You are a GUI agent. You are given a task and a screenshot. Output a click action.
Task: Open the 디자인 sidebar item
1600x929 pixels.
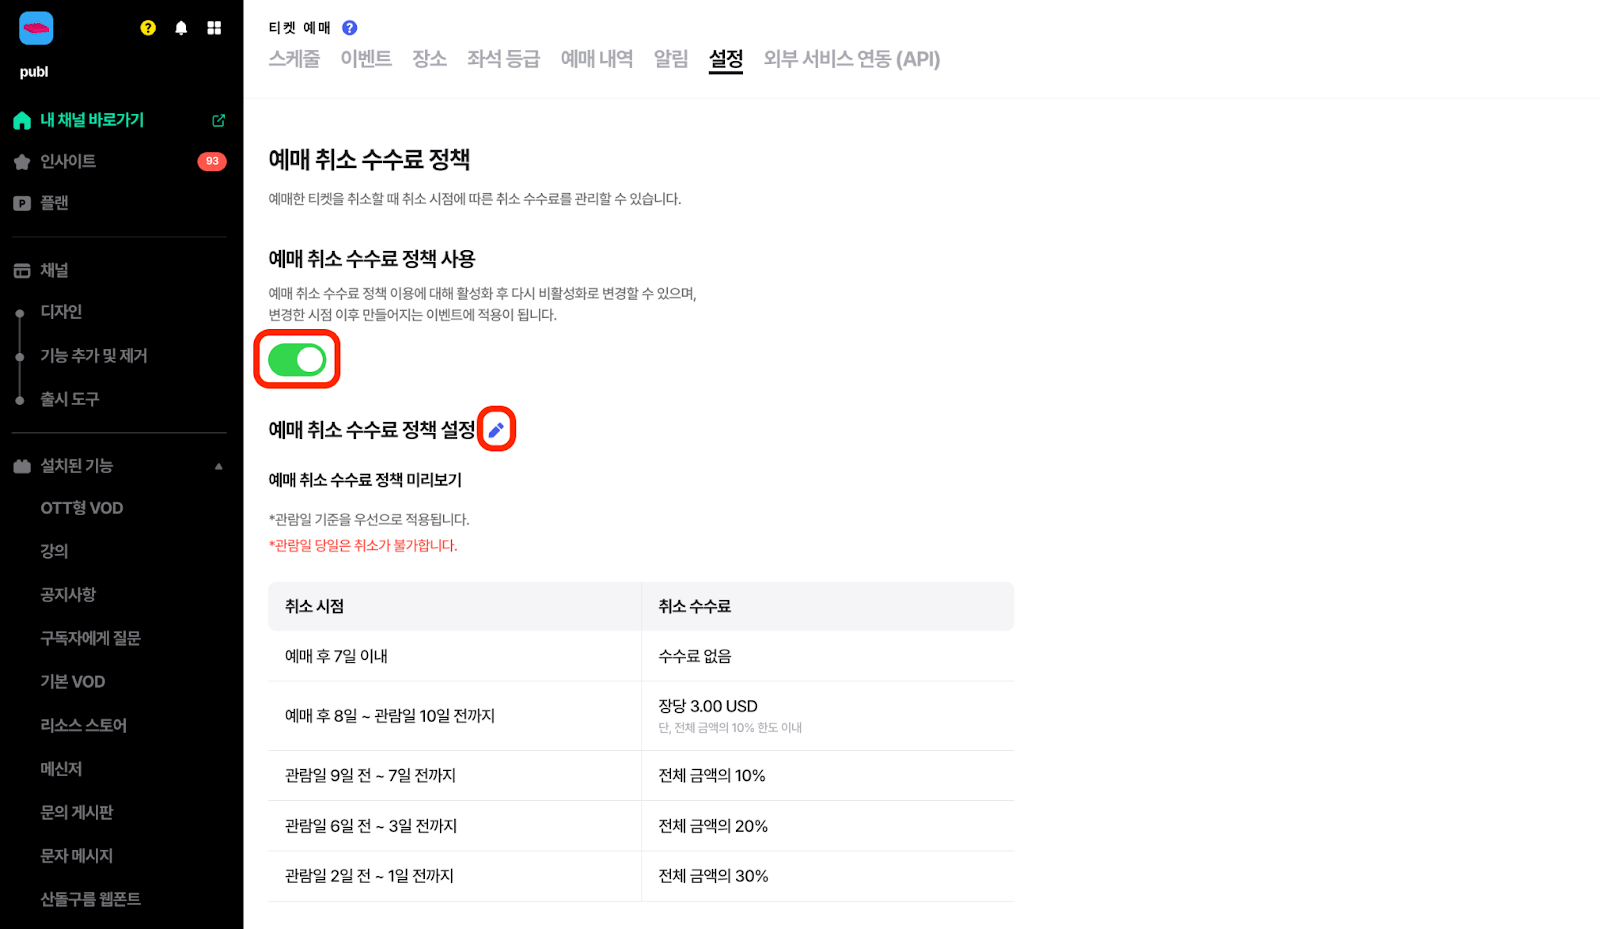click(x=61, y=312)
